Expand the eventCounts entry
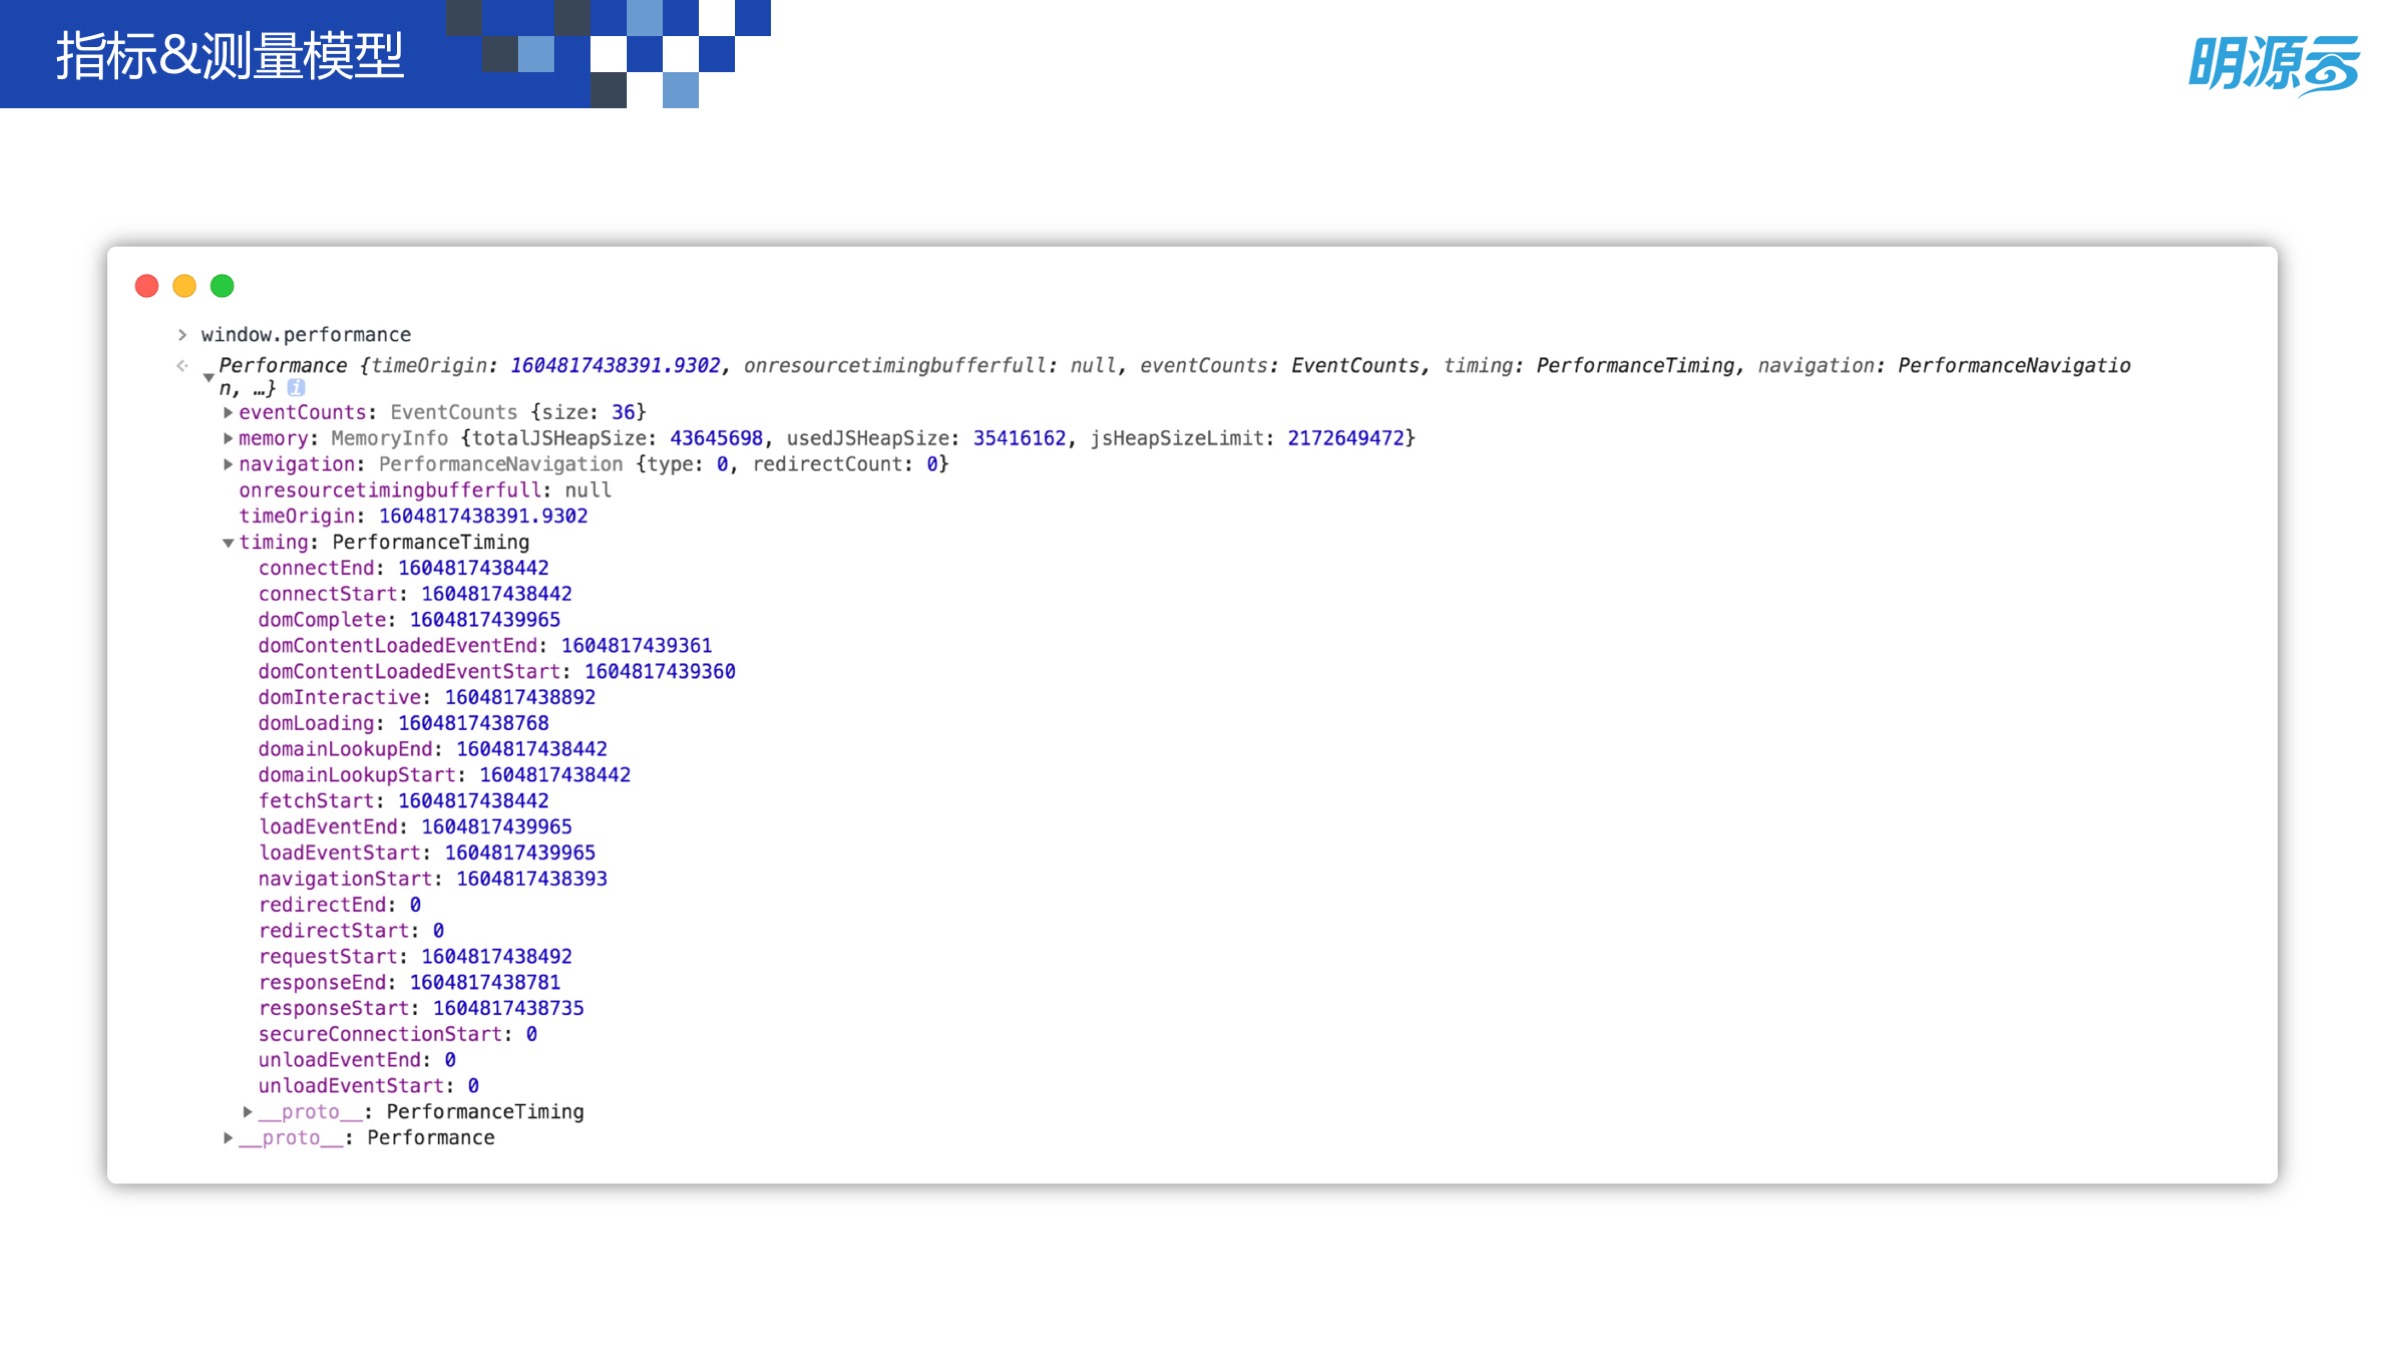 [x=228, y=412]
